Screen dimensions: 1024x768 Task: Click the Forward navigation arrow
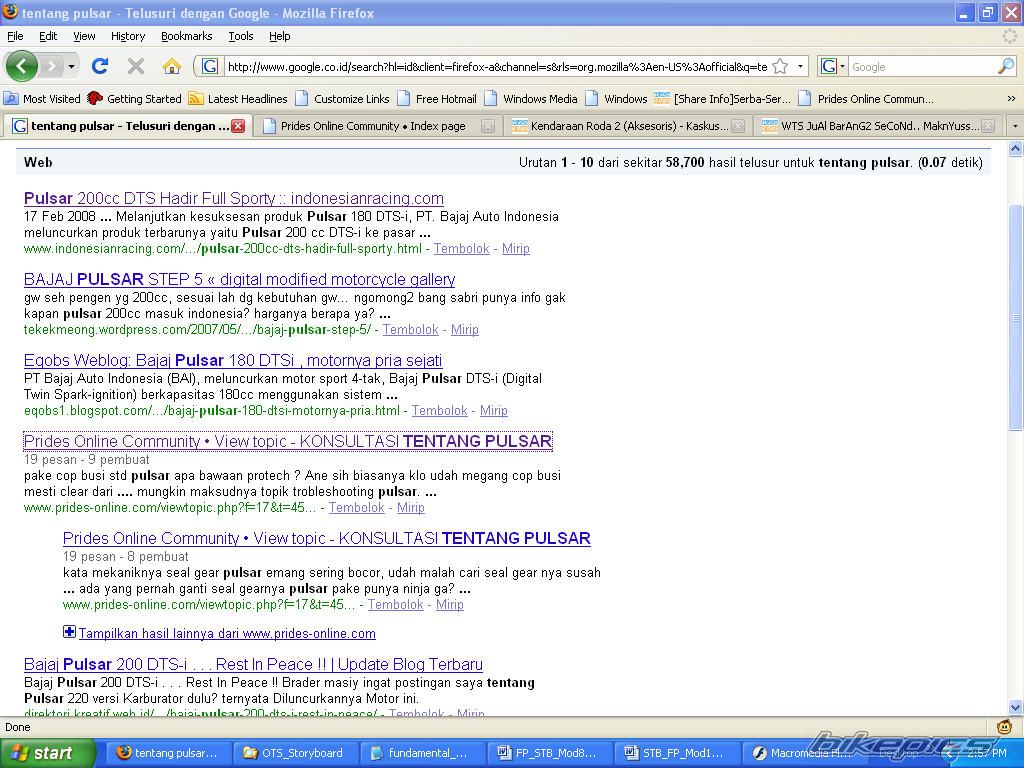(52, 66)
